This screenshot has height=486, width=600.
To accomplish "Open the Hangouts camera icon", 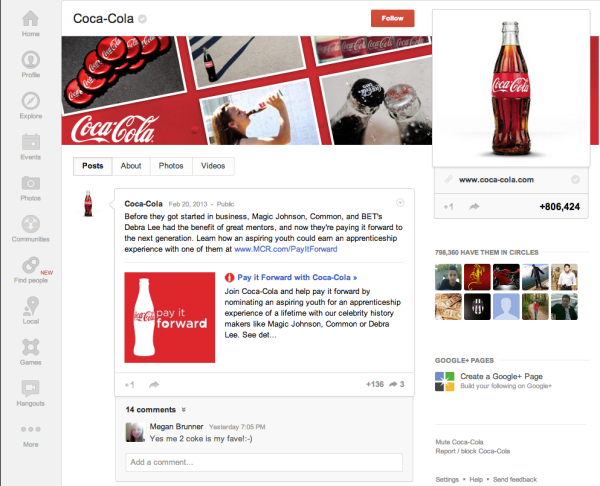I will click(30, 388).
